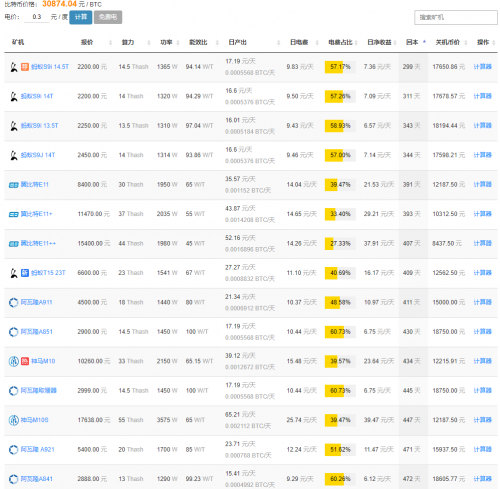
Task: Open the 蚂蚁T15 23T miner link
Action: [48, 273]
